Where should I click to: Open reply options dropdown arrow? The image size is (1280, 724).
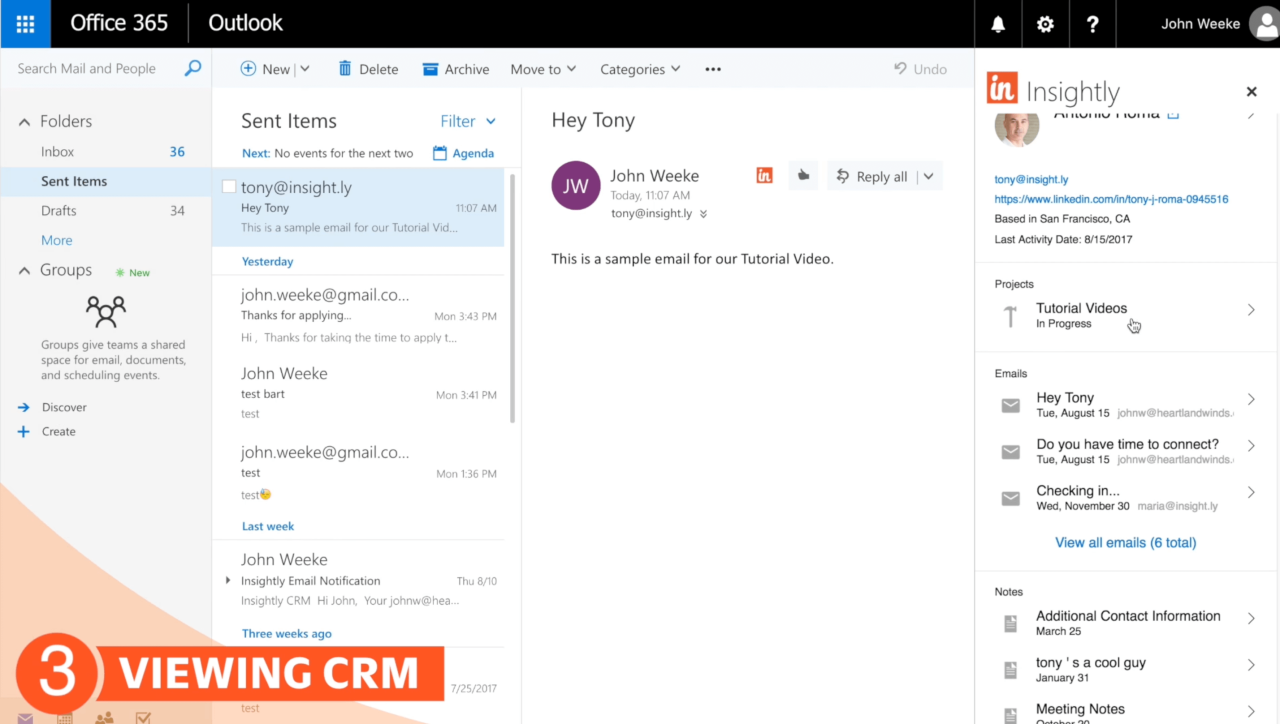coord(928,176)
